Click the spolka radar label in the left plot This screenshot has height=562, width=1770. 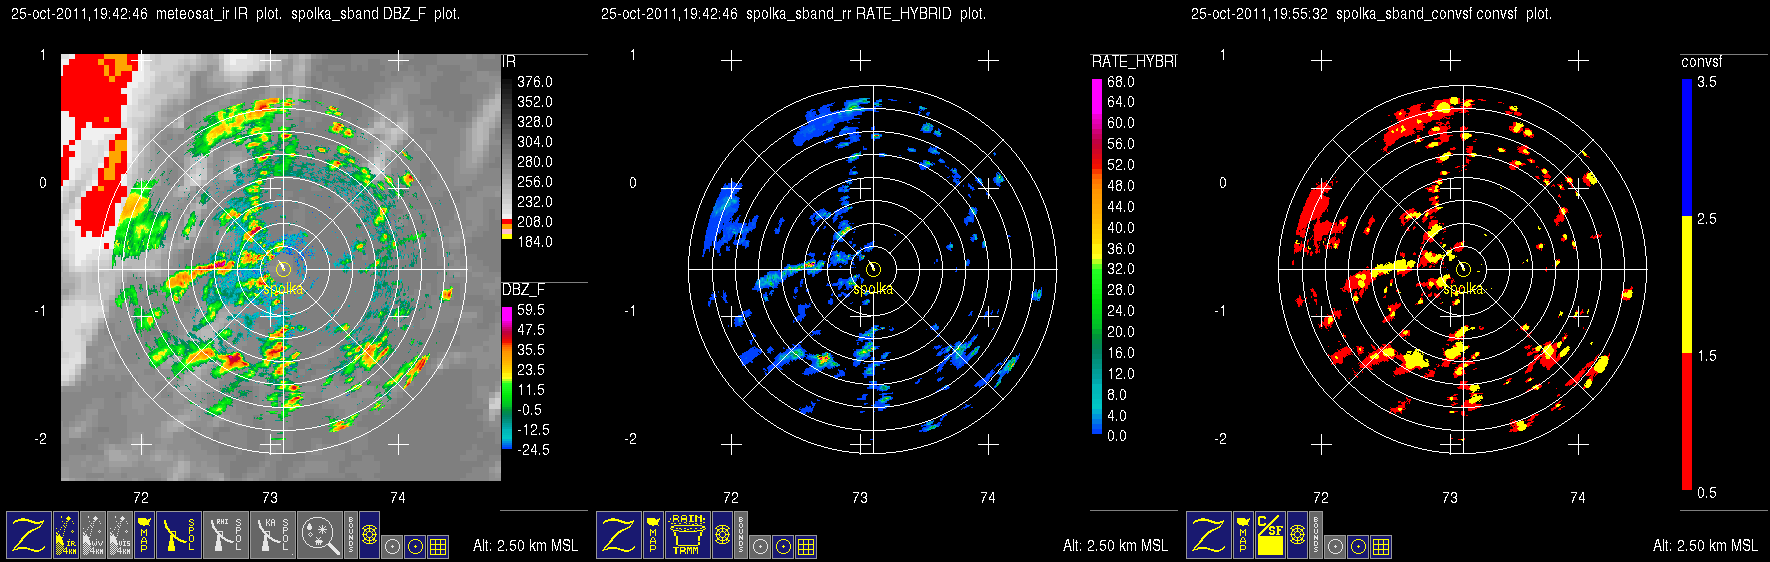(282, 289)
